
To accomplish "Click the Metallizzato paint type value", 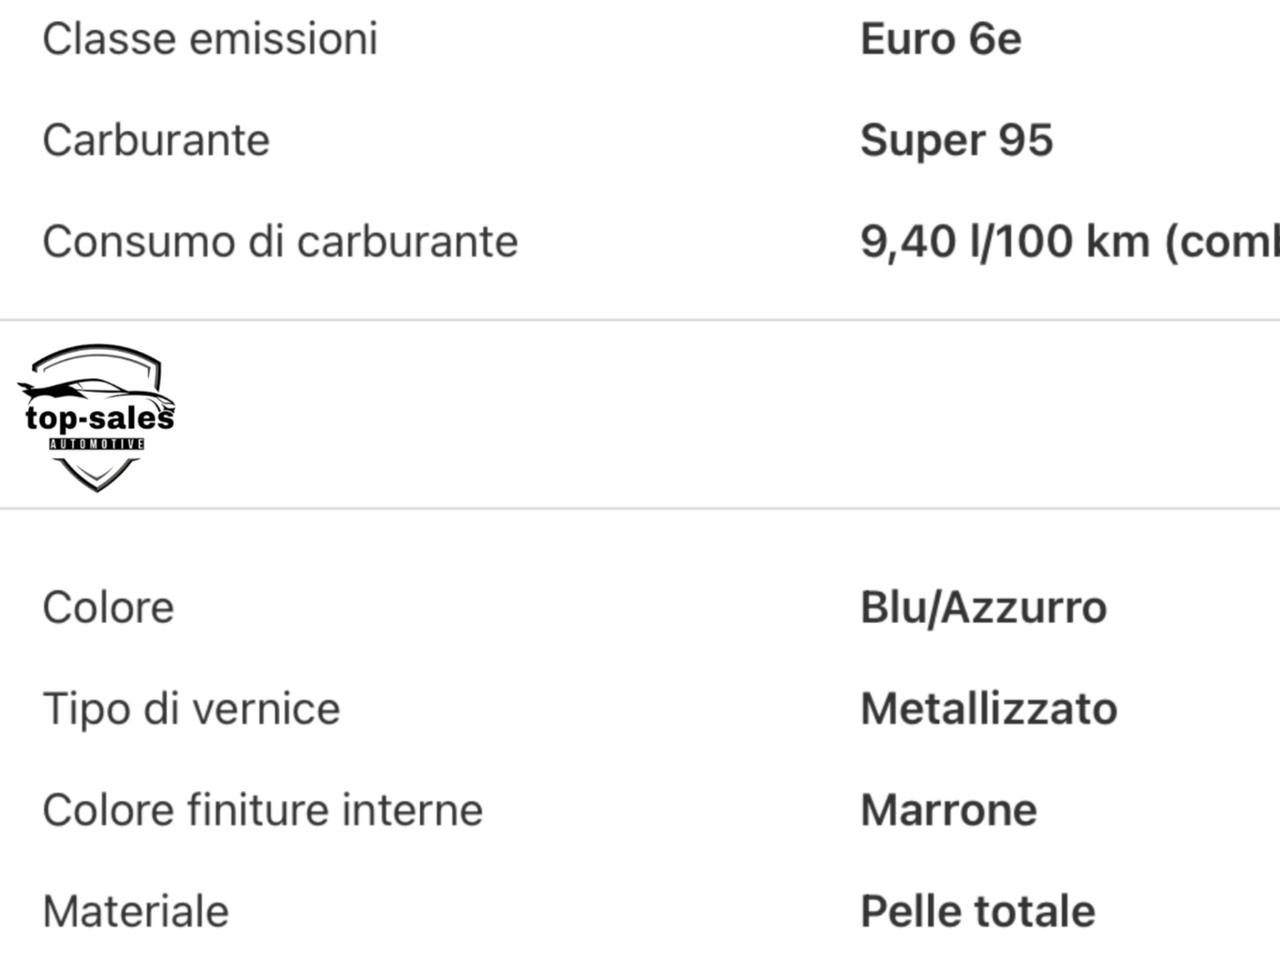I will point(988,708).
